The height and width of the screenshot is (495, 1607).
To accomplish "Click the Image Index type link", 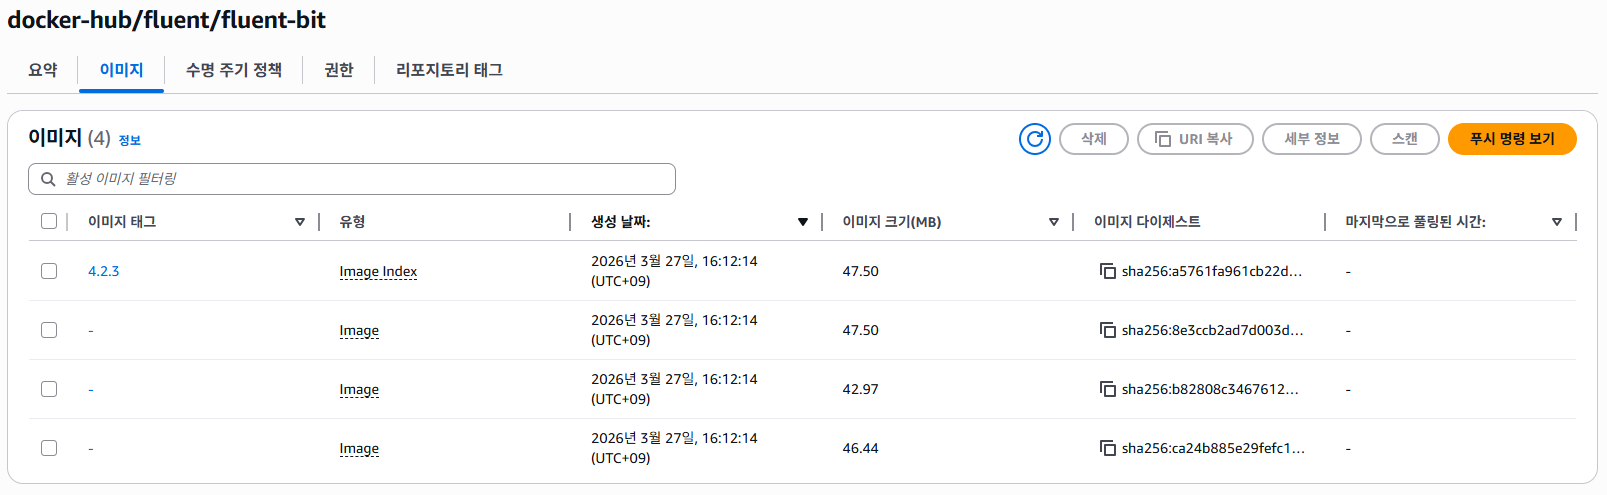I will [x=378, y=271].
